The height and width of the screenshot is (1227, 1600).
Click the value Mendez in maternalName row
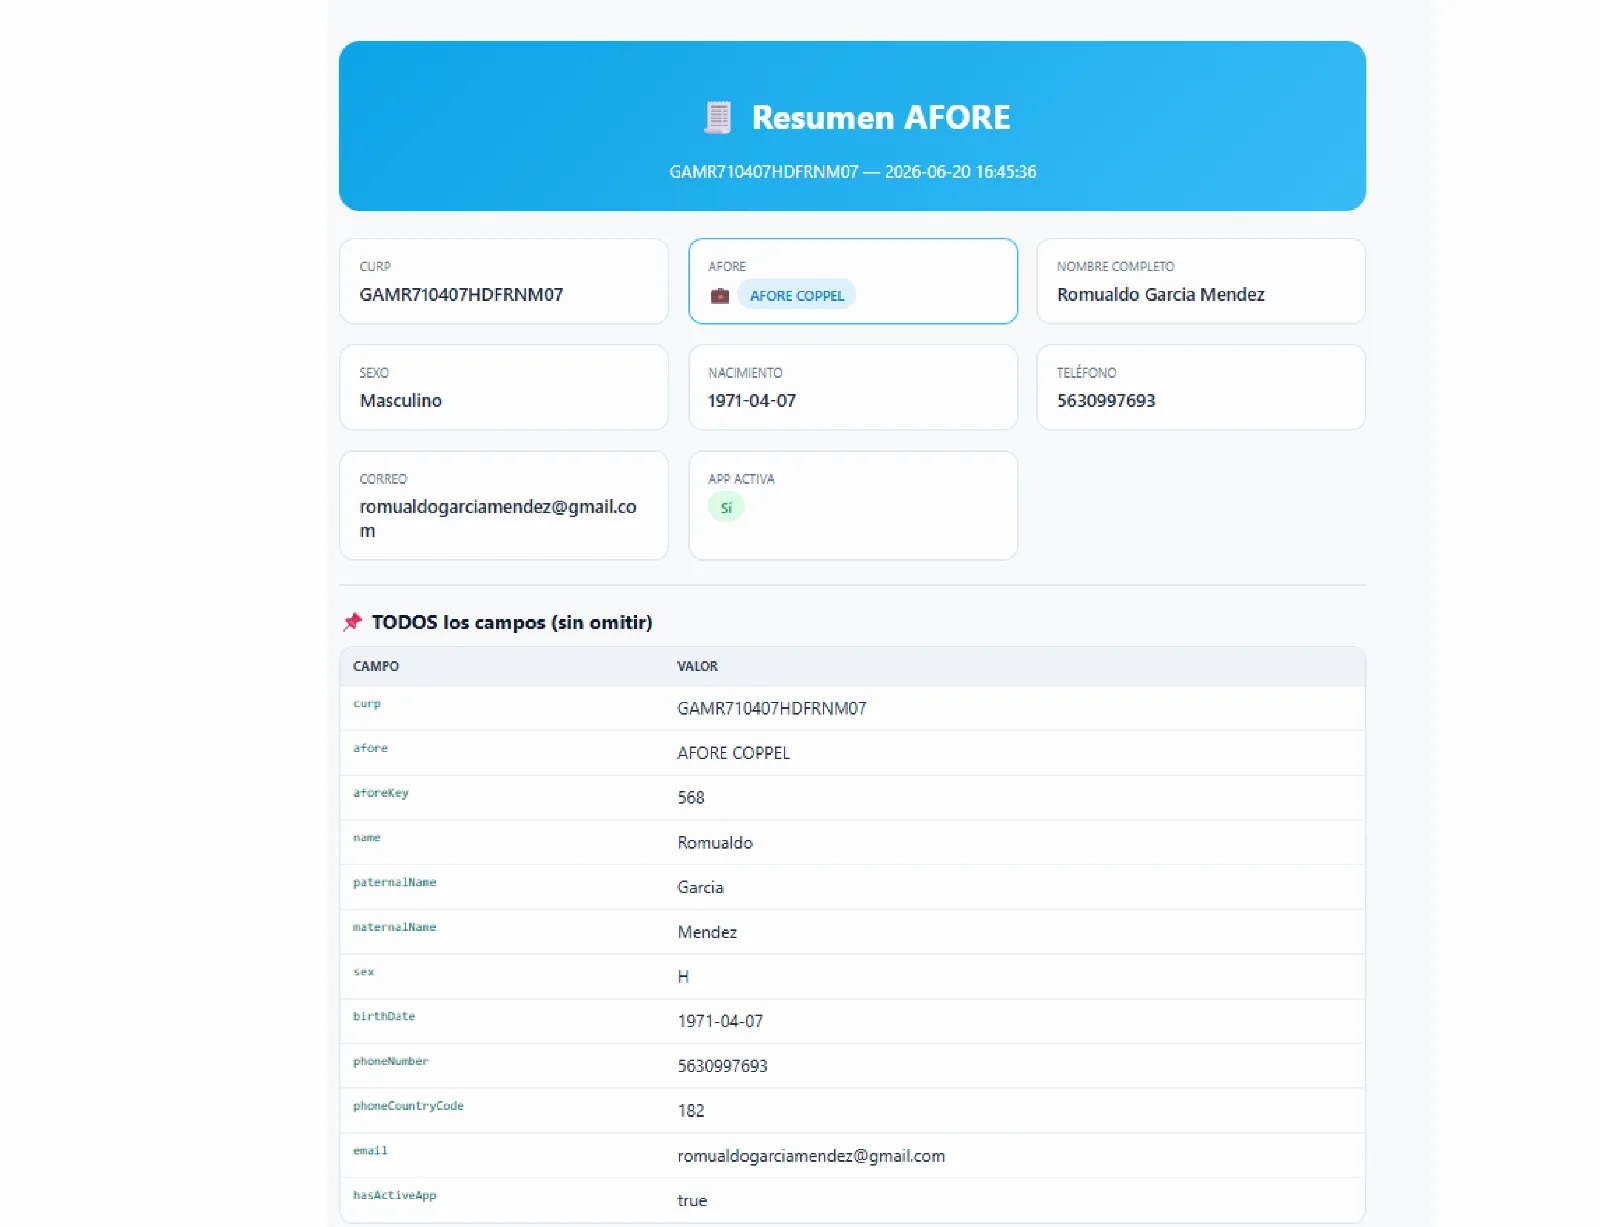[x=707, y=932]
